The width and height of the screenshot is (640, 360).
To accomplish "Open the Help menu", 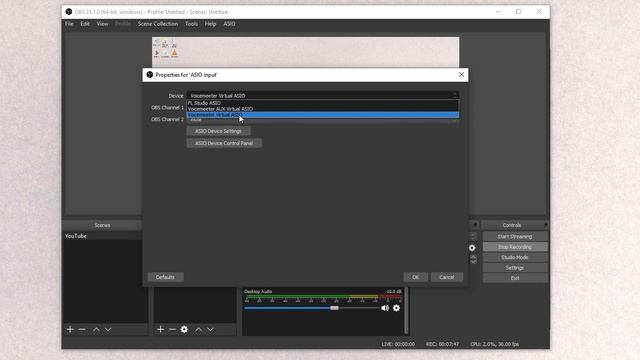I will 211,24.
